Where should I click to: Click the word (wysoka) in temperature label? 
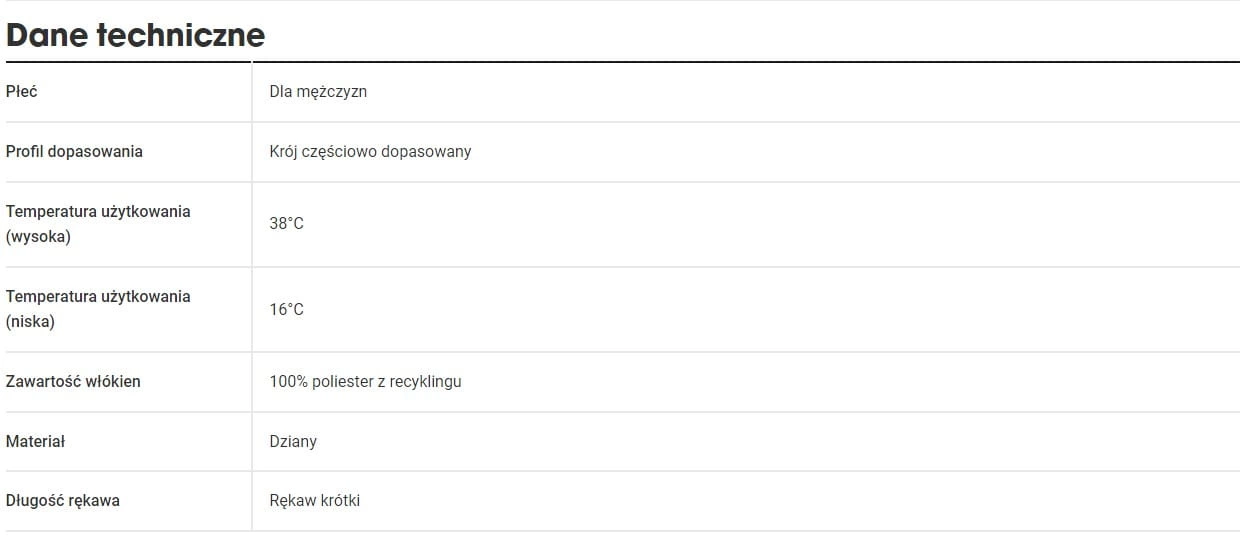pos(38,237)
